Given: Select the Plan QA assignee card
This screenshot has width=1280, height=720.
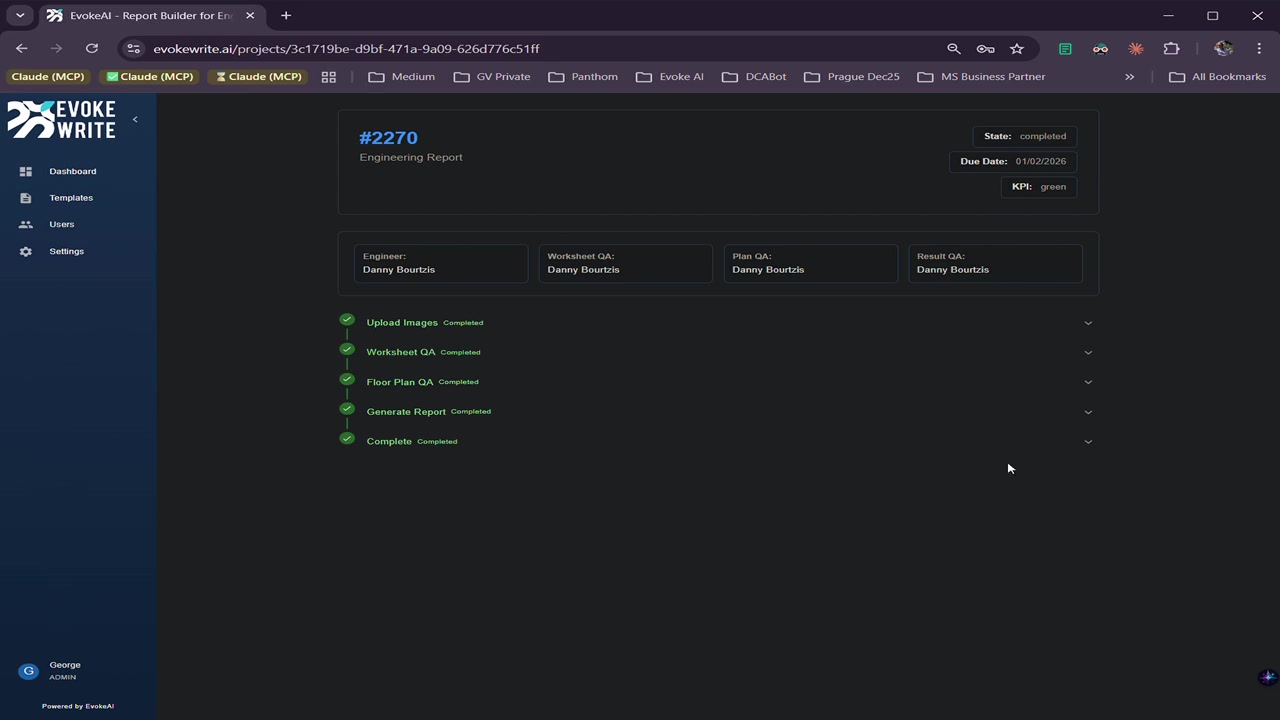Looking at the screenshot, I should point(811,263).
